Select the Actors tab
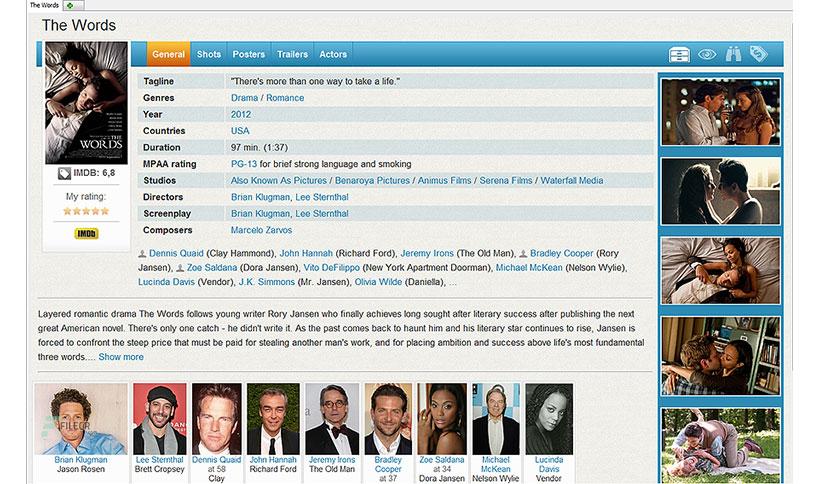Image resolution: width=836 pixels, height=484 pixels. point(333,54)
